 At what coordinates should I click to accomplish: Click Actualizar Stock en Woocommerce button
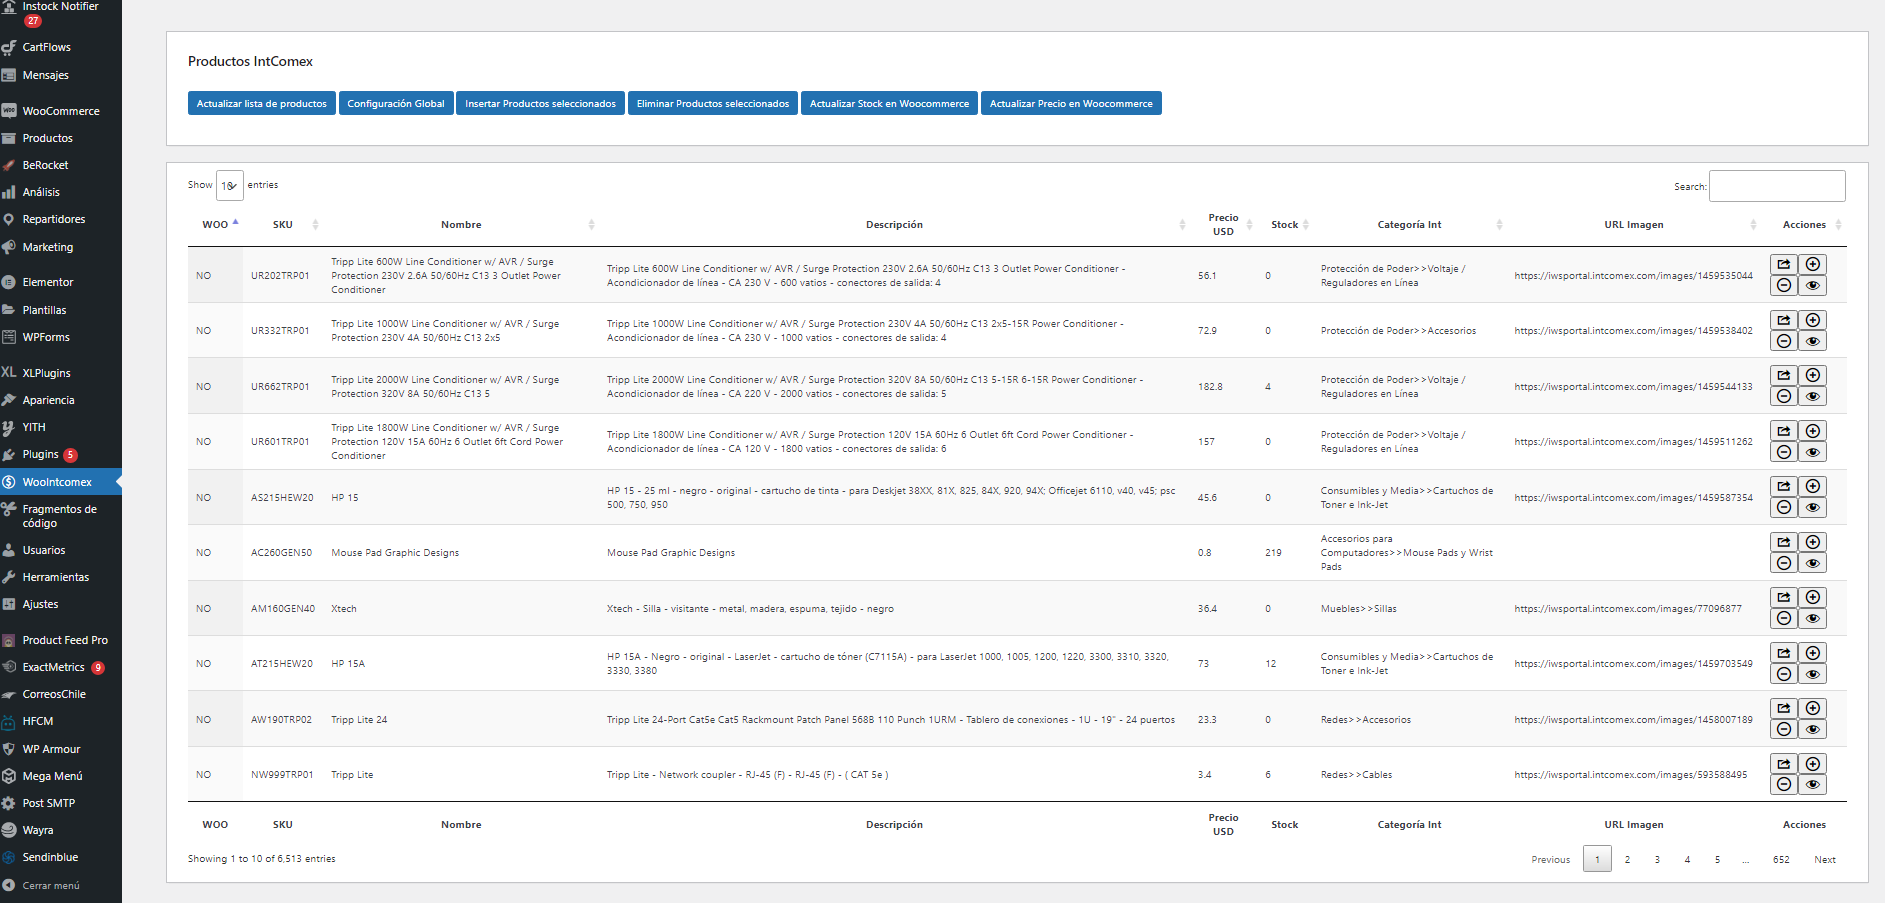click(889, 104)
